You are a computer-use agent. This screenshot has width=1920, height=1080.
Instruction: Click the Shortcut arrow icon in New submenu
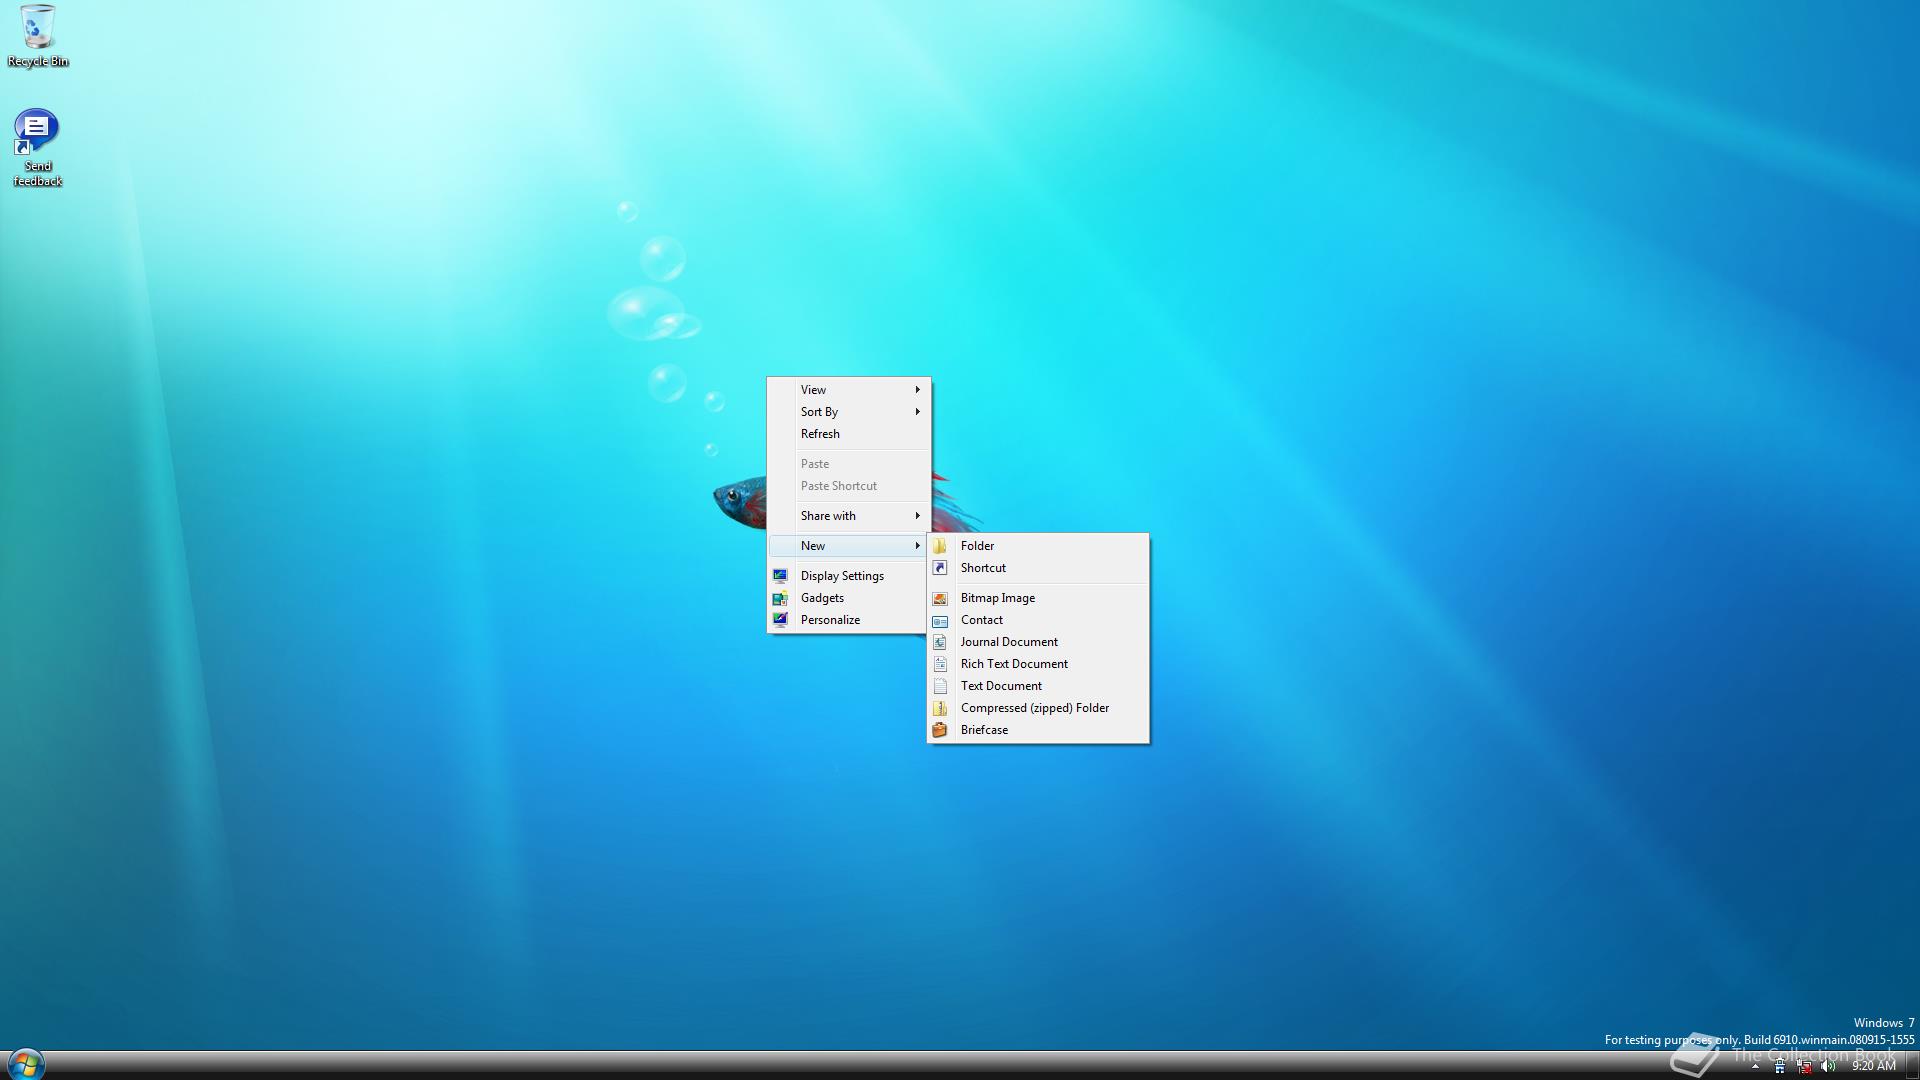[x=940, y=568]
